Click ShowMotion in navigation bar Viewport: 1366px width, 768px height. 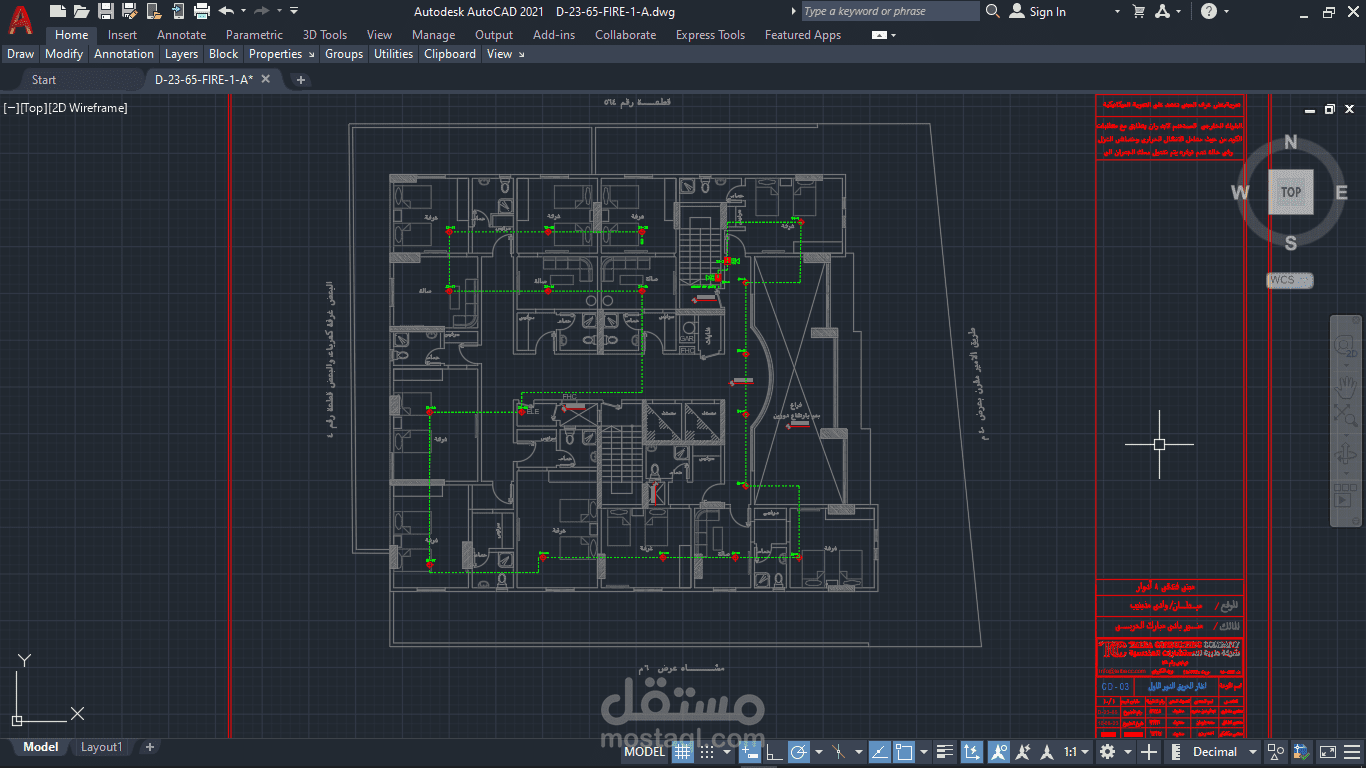click(1346, 497)
